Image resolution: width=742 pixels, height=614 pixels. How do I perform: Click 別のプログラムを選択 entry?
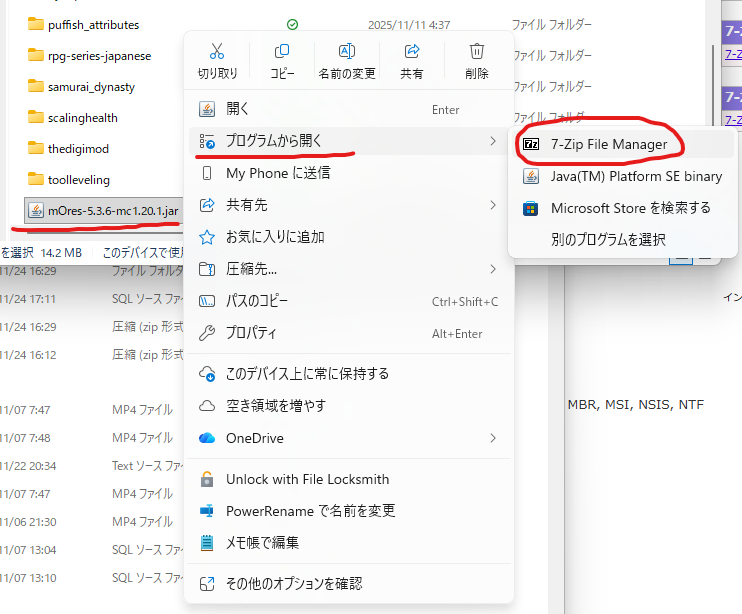(608, 239)
